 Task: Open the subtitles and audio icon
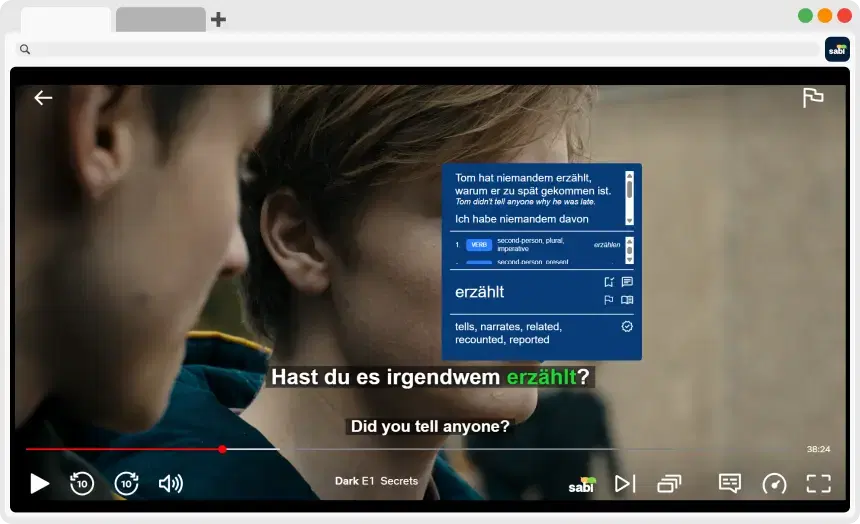729,483
